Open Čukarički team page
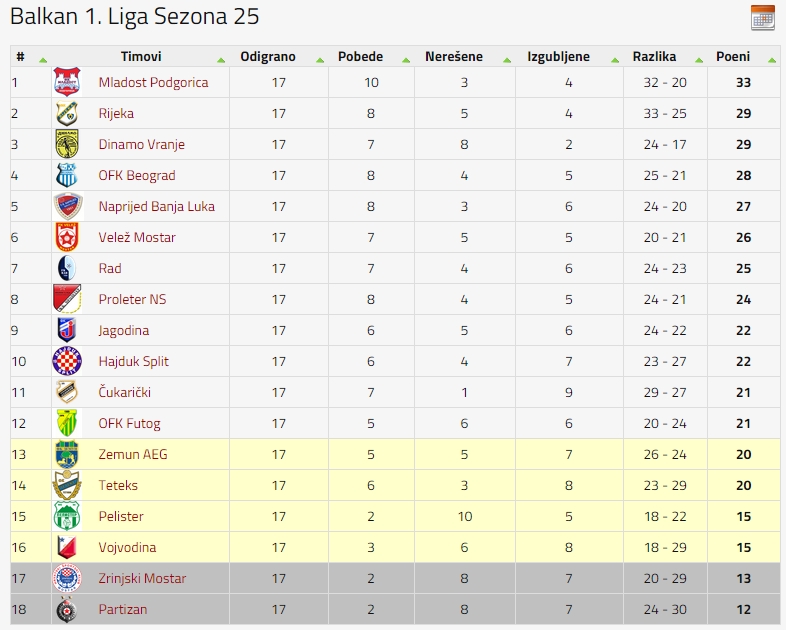 [124, 392]
